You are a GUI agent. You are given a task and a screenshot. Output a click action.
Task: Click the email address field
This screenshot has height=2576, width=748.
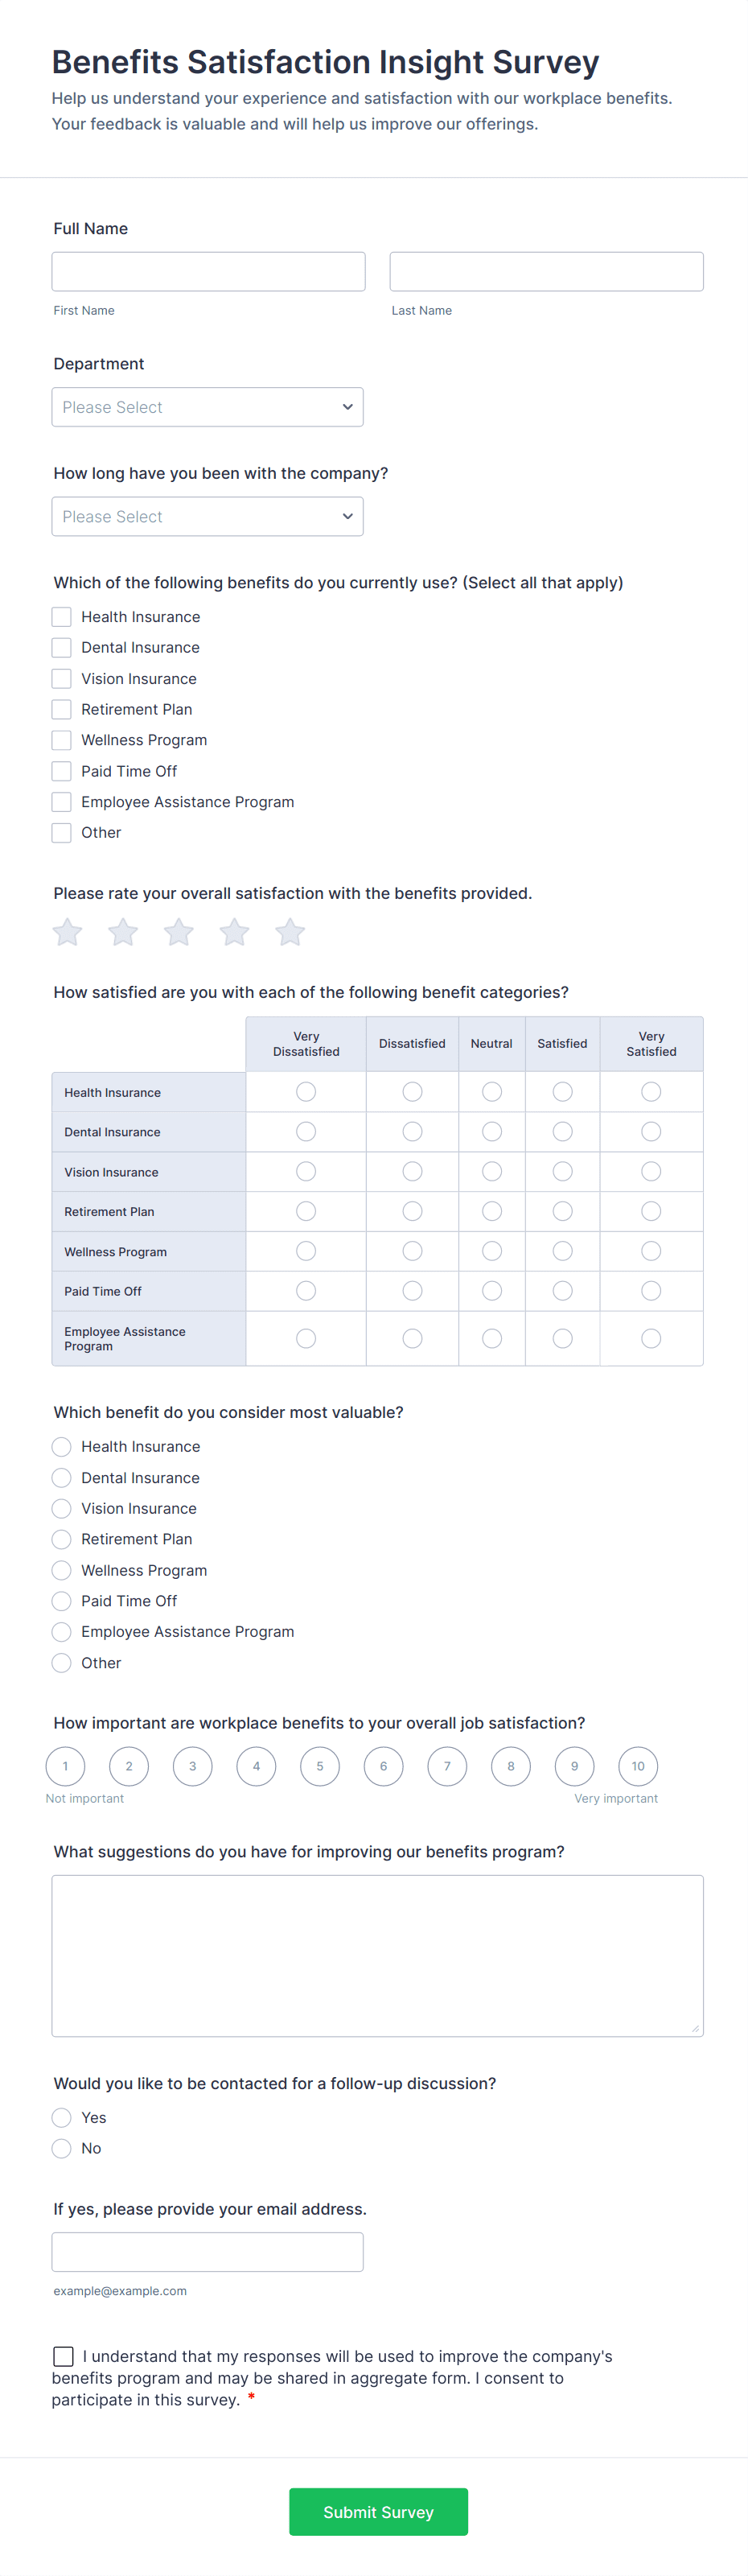click(207, 2251)
